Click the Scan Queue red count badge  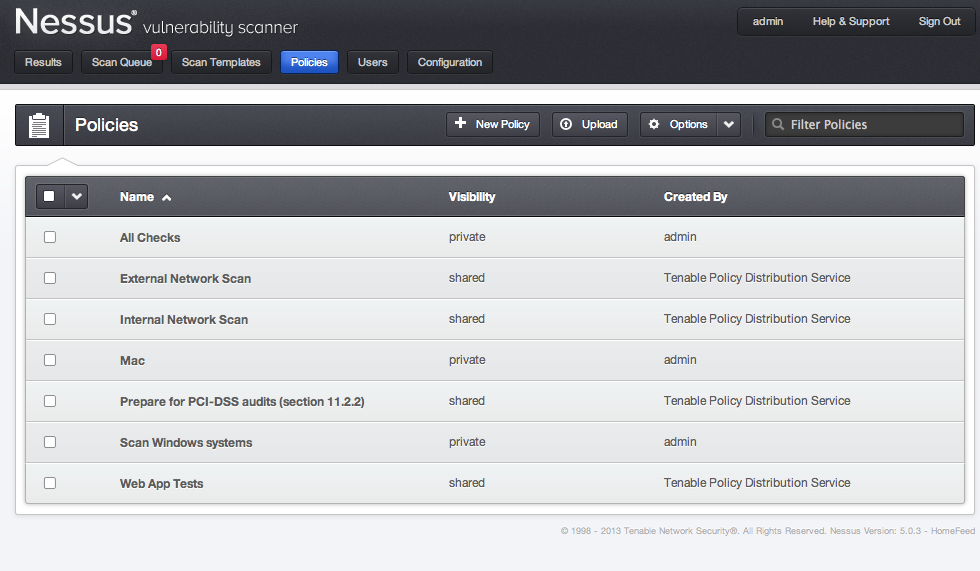[159, 52]
